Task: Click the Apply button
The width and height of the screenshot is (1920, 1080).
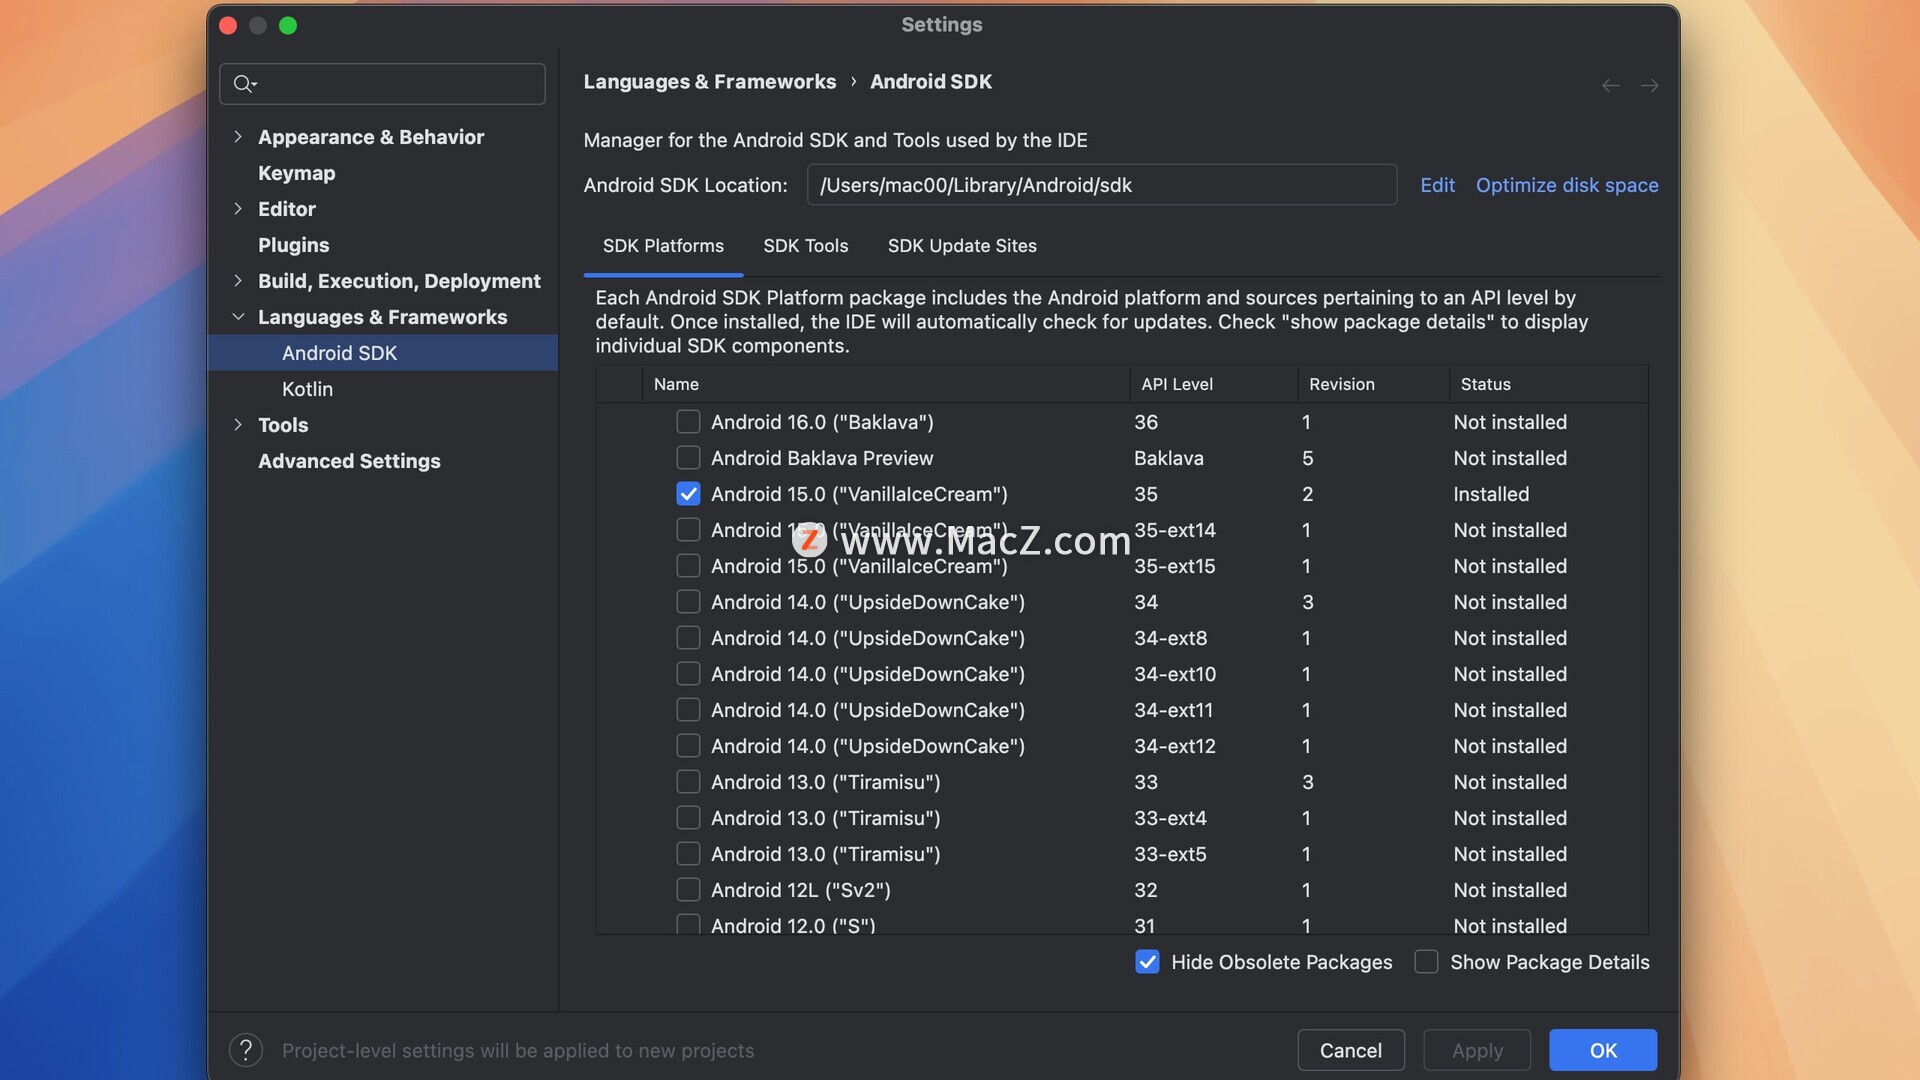Action: 1477,1050
